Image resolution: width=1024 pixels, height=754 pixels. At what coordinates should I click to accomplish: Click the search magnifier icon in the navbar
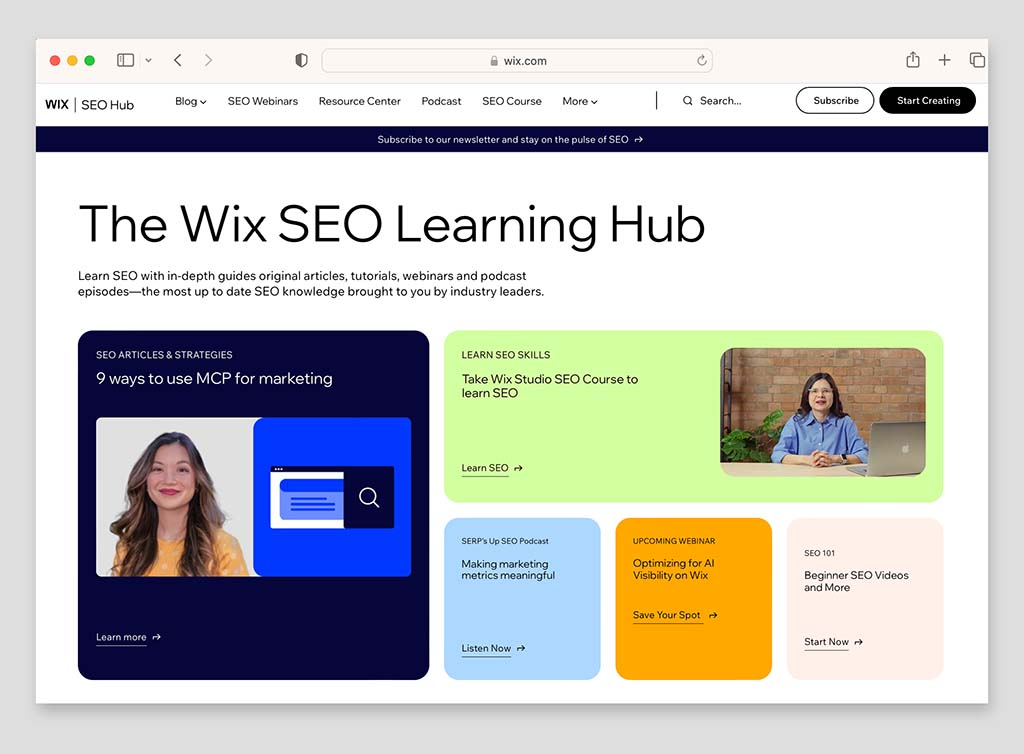(688, 101)
